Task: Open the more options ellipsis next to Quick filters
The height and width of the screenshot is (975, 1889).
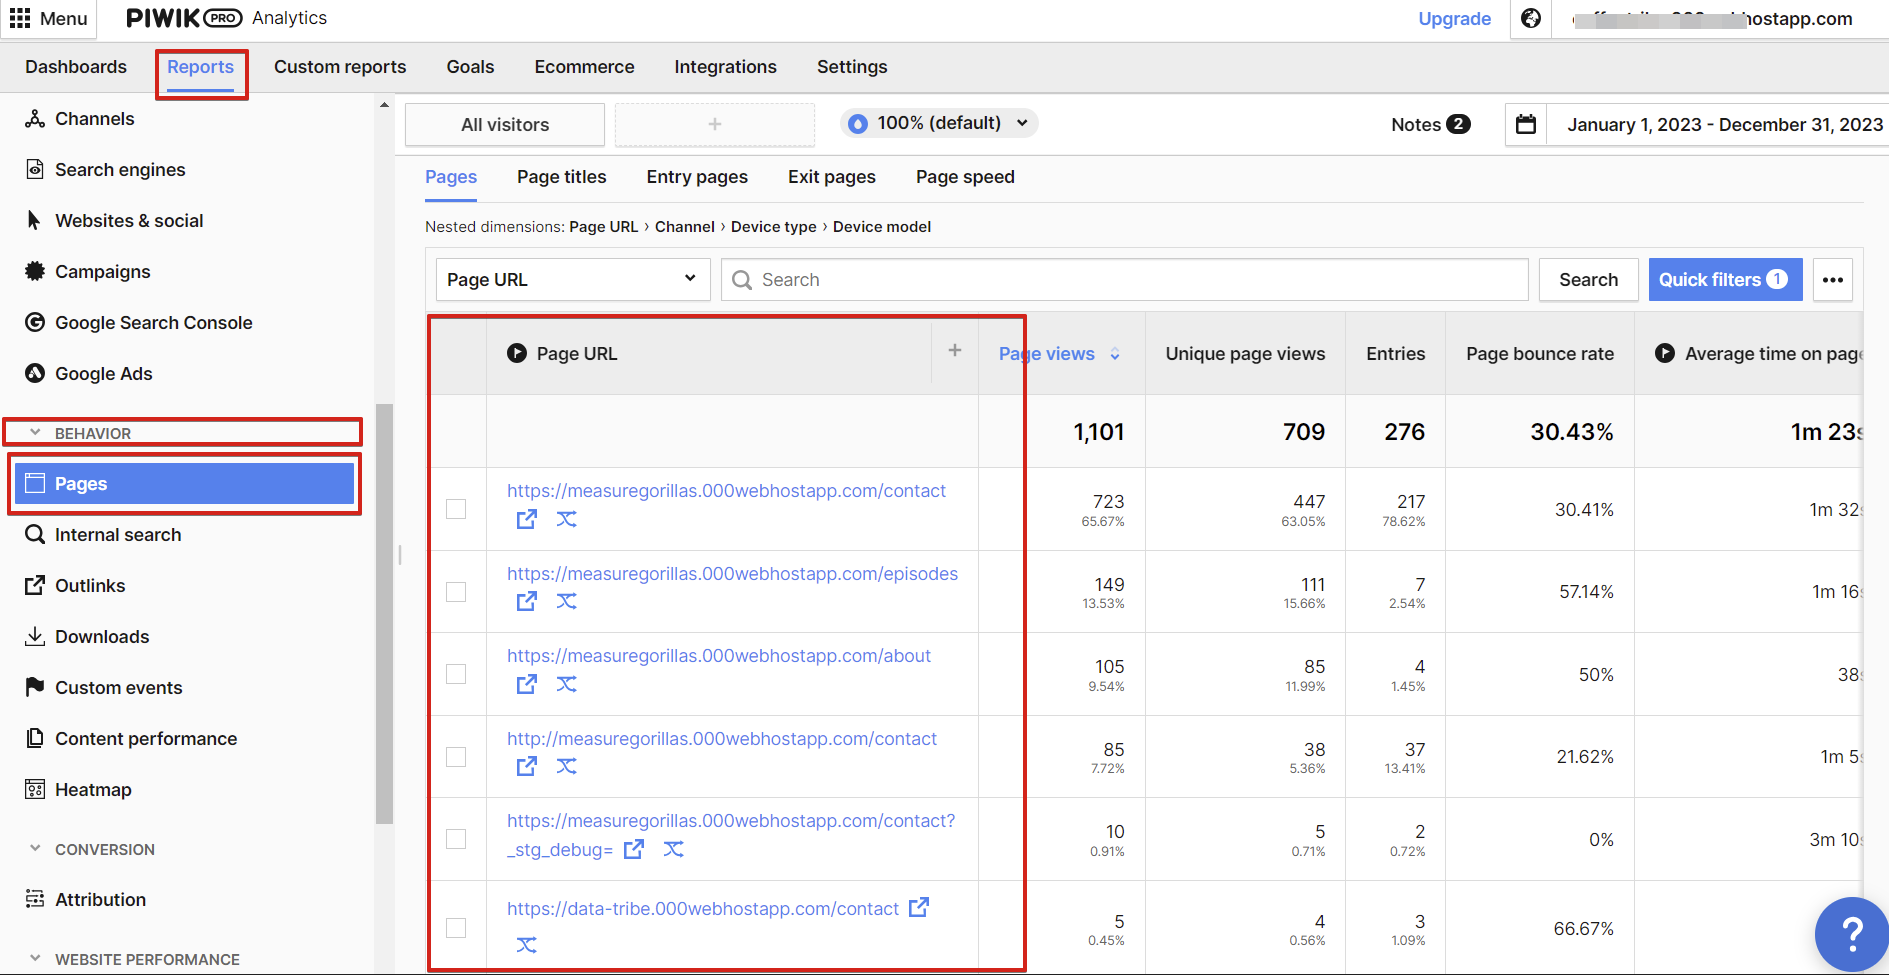Action: 1832,279
